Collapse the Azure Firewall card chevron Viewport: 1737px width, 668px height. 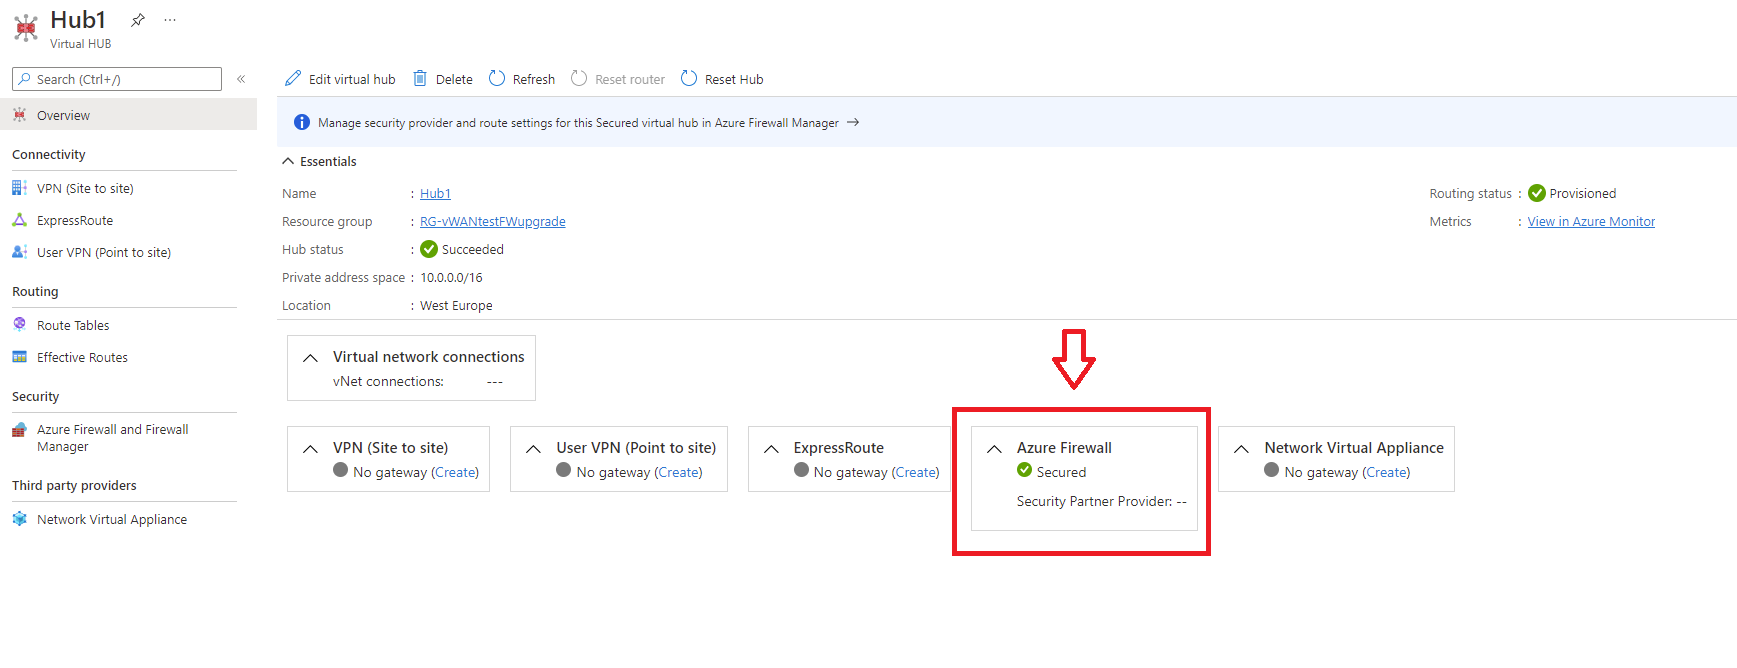click(x=994, y=449)
